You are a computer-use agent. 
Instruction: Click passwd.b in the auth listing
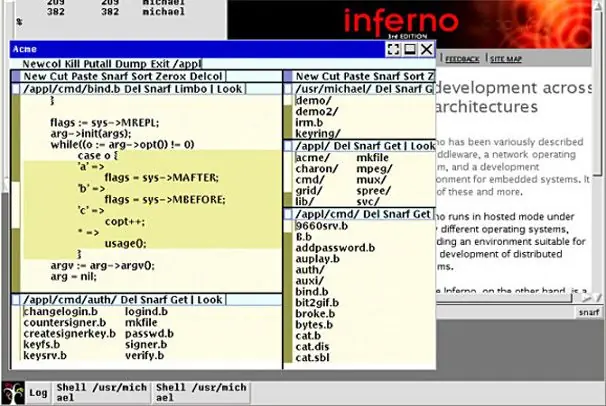pyautogui.click(x=149, y=333)
